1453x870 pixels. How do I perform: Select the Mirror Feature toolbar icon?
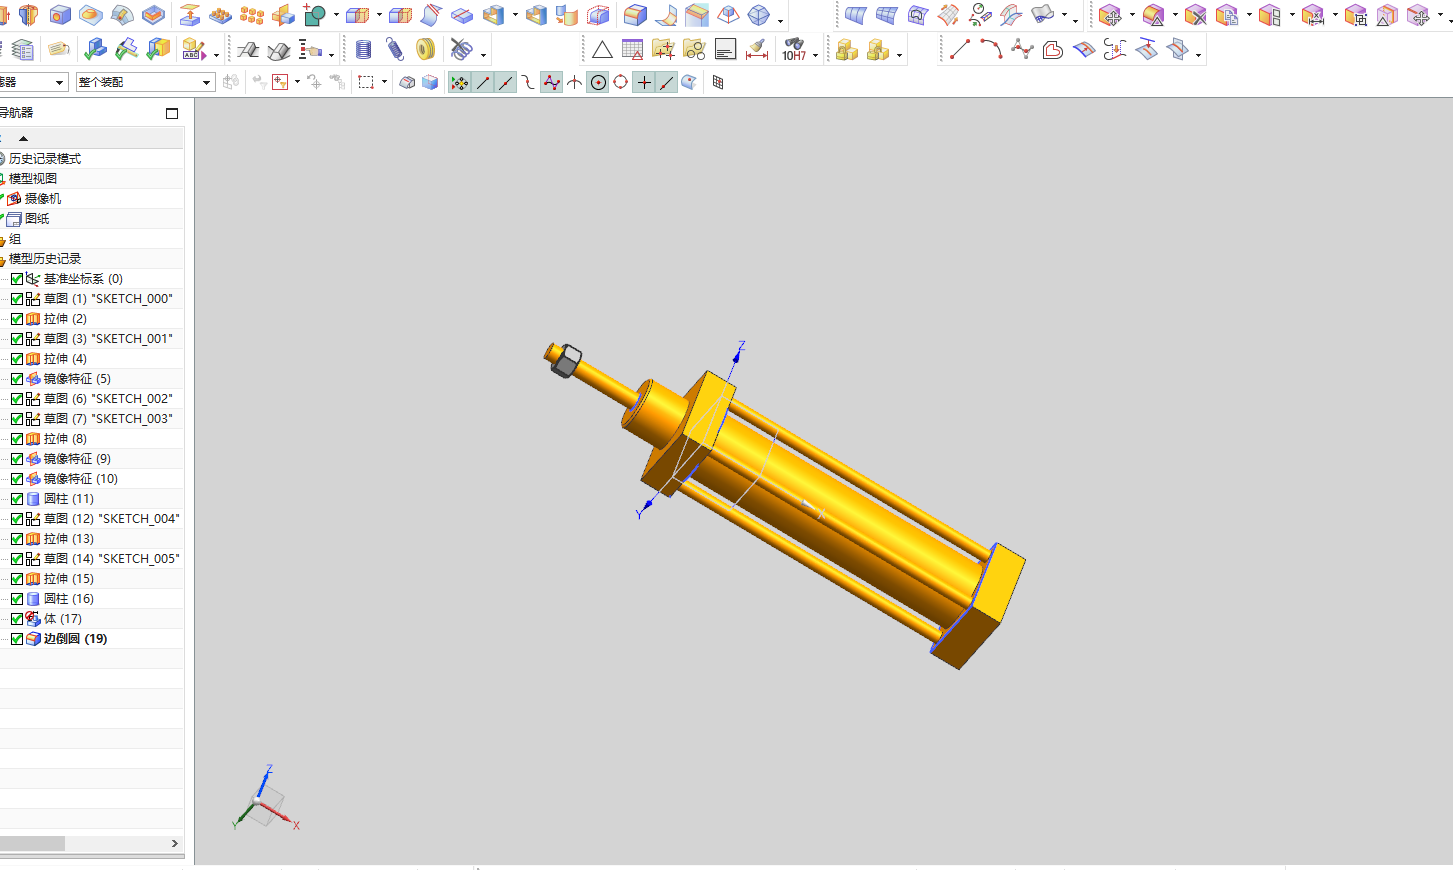coord(284,15)
